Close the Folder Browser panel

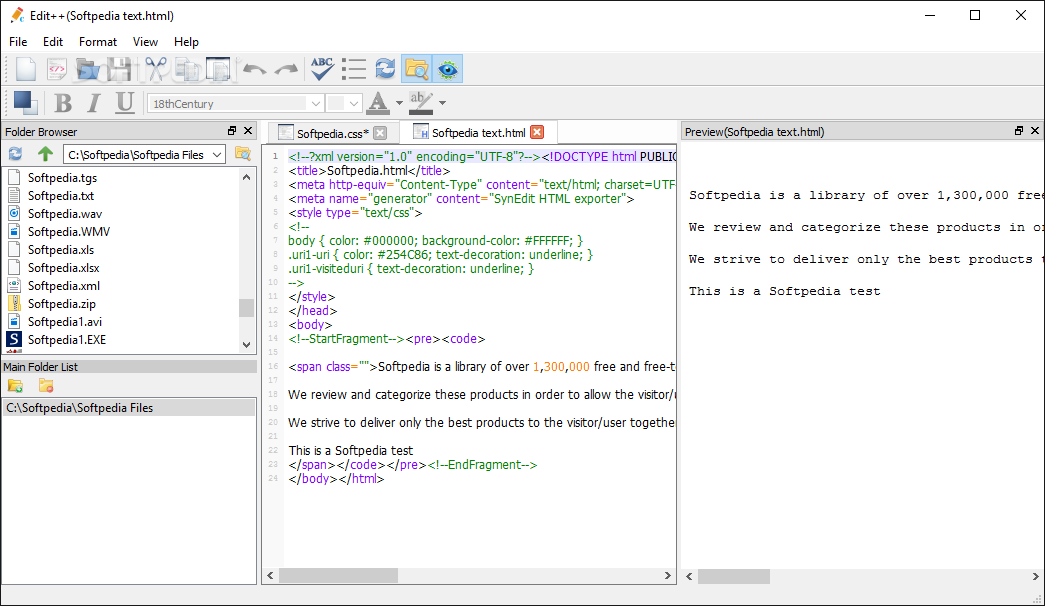point(248,131)
